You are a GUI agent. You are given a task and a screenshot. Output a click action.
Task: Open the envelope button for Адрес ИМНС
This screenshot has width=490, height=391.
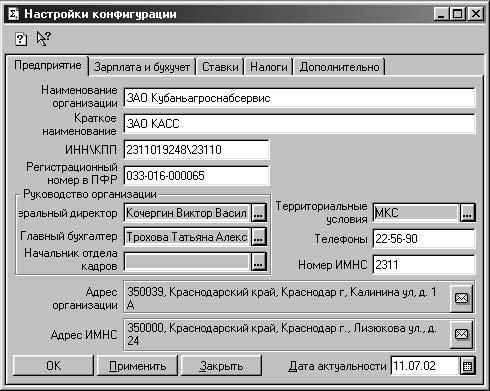coord(461,334)
